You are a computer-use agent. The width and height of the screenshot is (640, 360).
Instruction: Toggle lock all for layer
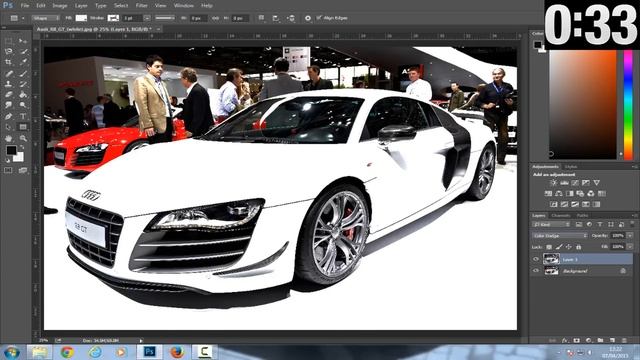578,247
